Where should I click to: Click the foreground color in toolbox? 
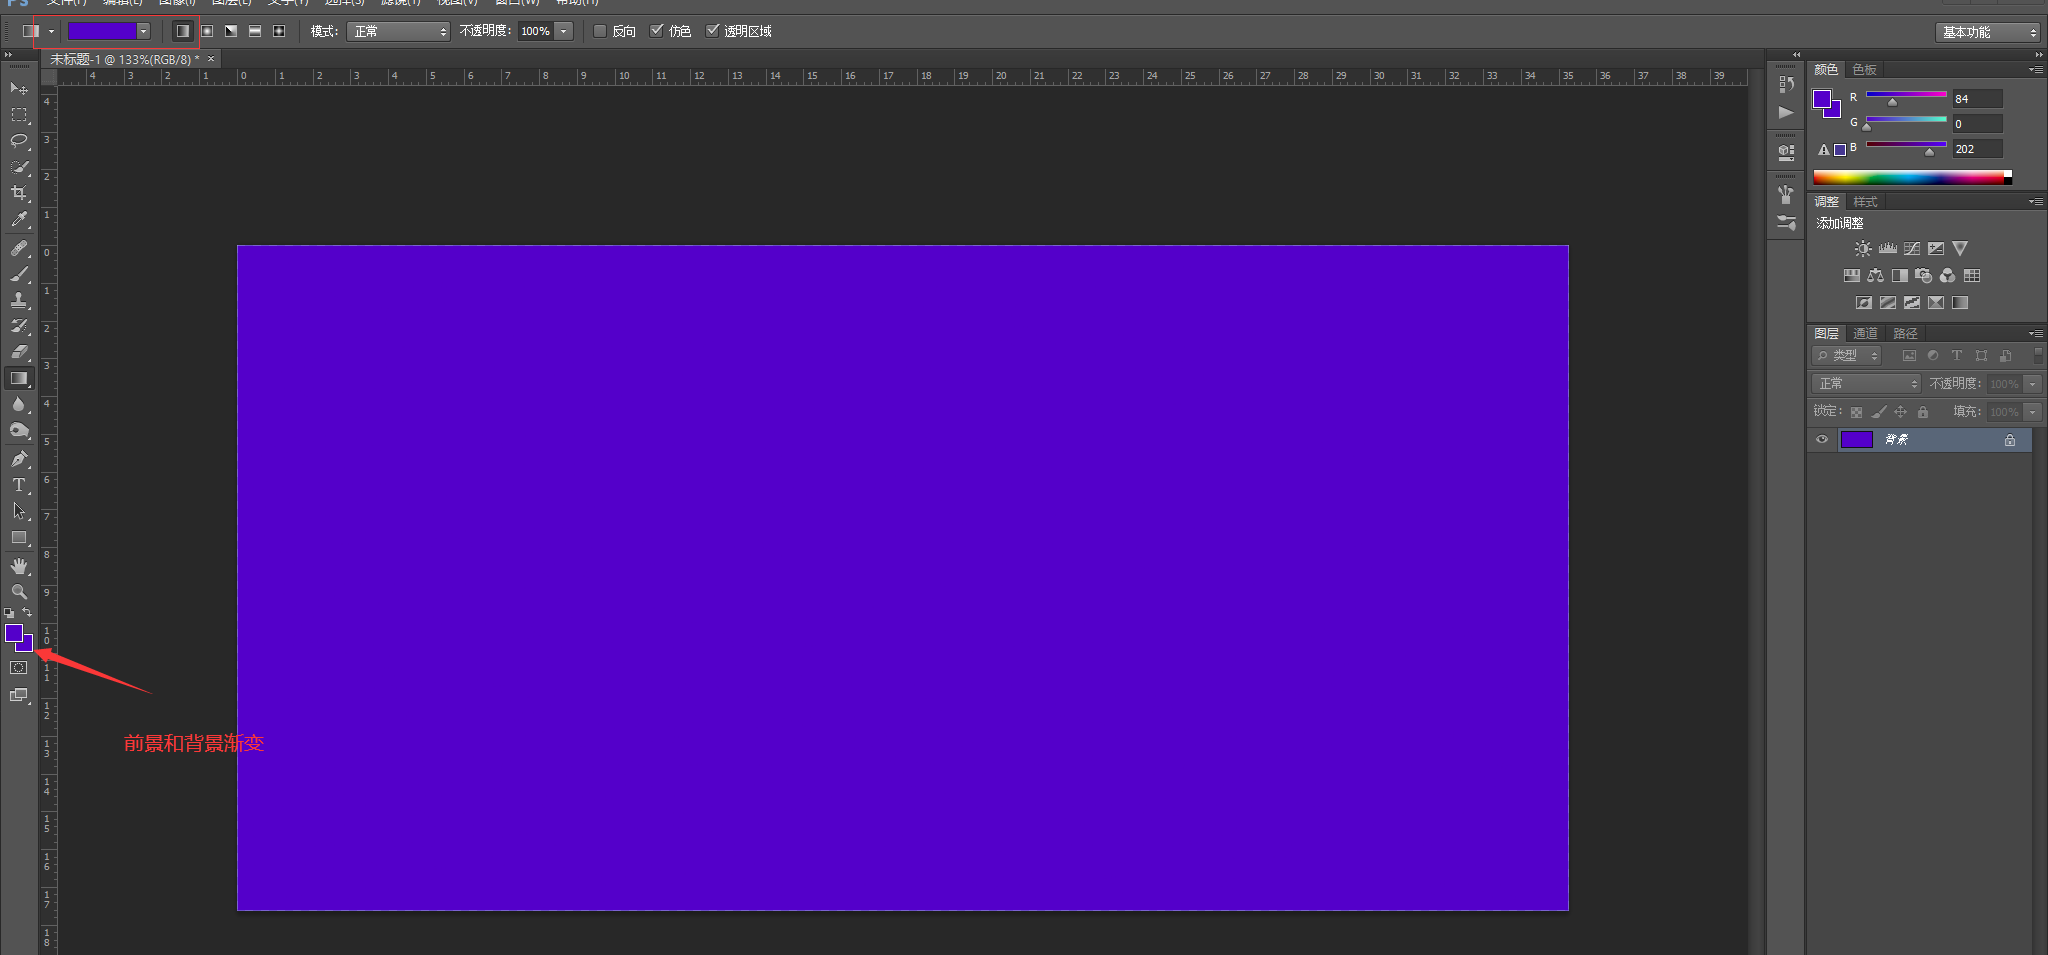(14, 633)
